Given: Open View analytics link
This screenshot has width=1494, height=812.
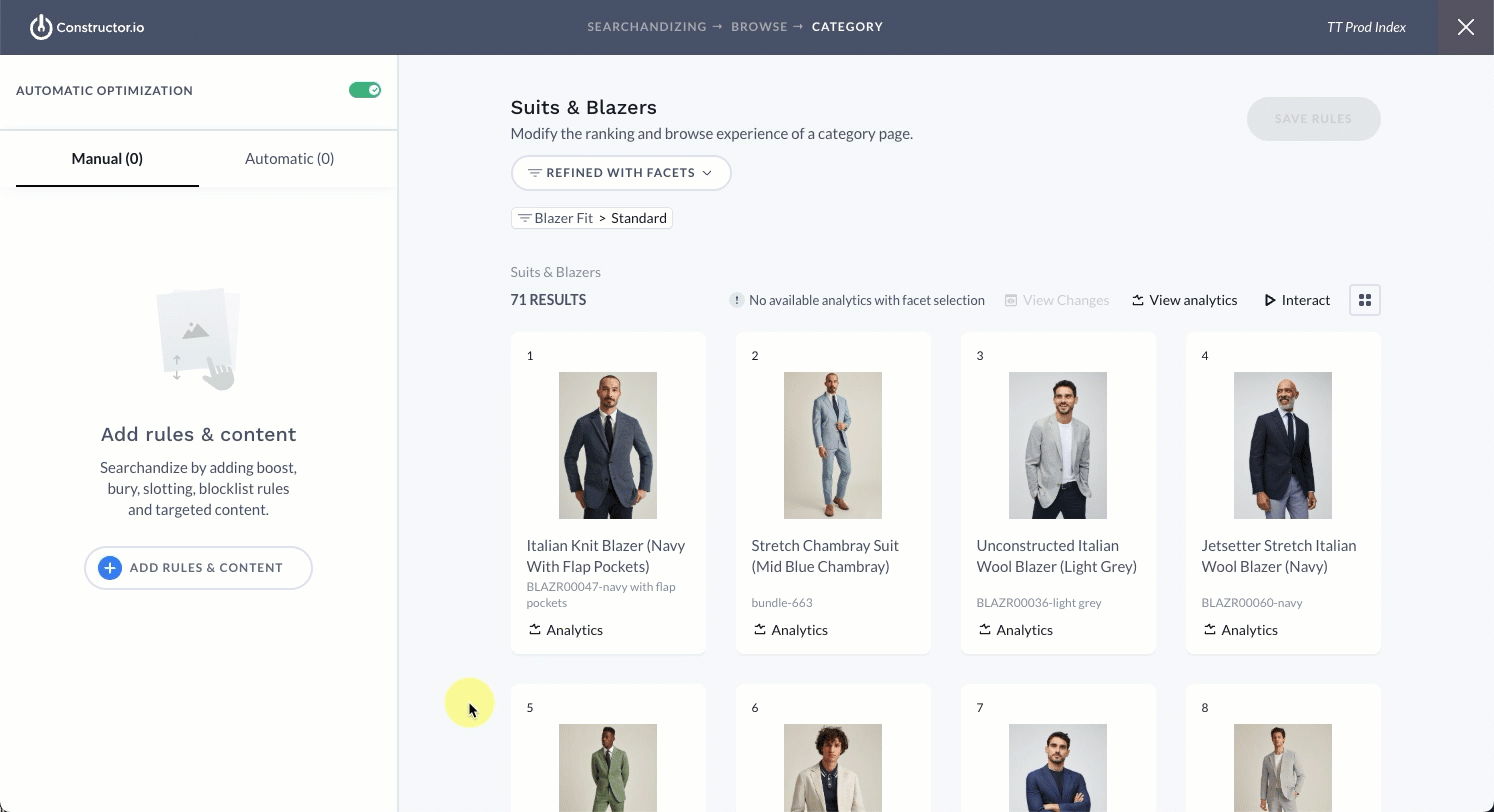Looking at the screenshot, I should pos(1184,300).
